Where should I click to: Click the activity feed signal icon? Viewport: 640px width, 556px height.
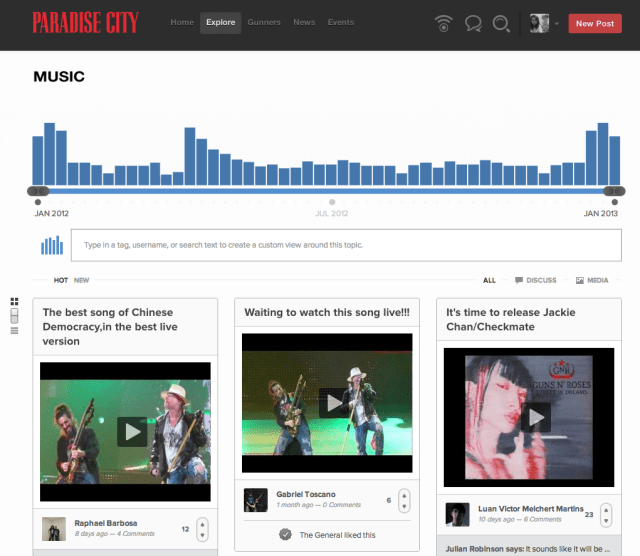click(444, 23)
